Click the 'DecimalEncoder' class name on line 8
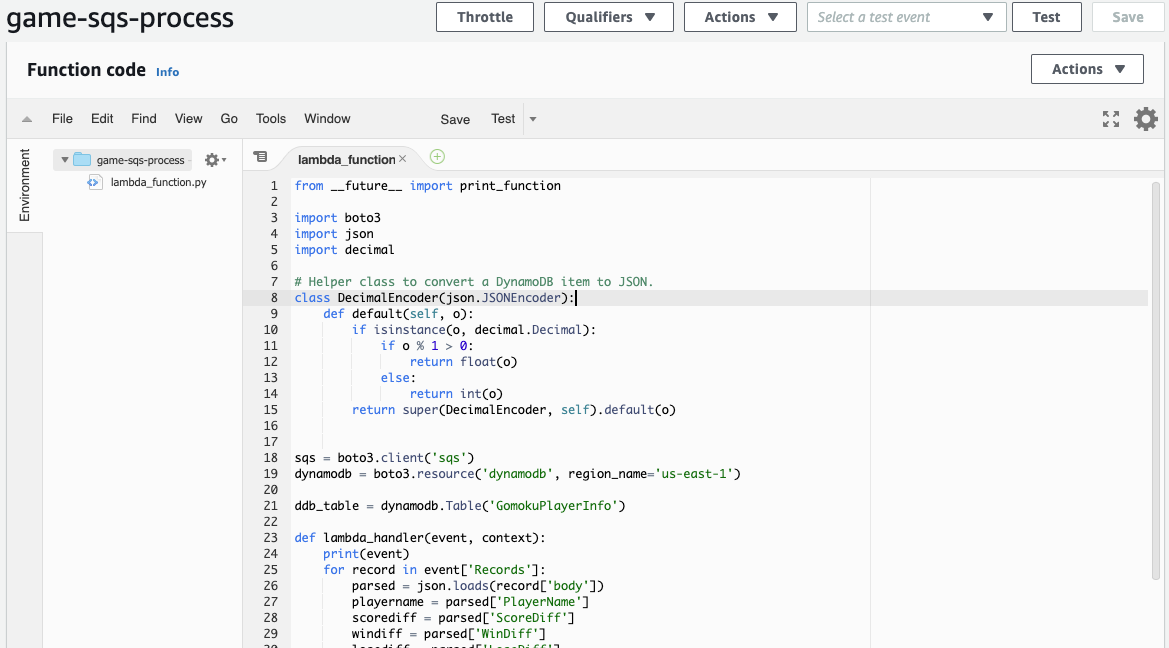 pos(388,298)
